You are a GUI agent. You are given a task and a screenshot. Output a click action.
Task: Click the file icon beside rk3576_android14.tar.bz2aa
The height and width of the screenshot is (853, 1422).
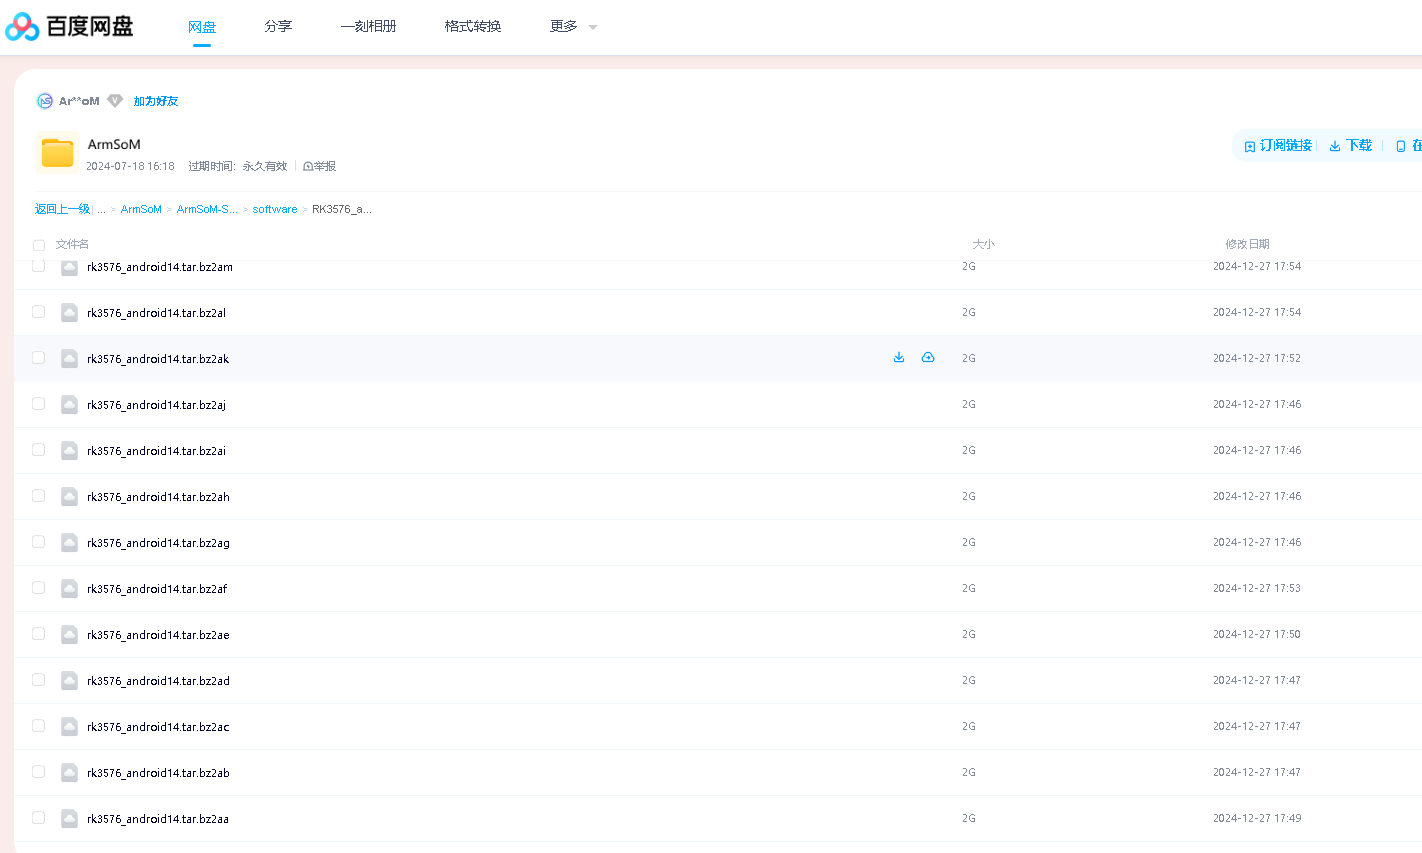click(x=69, y=817)
